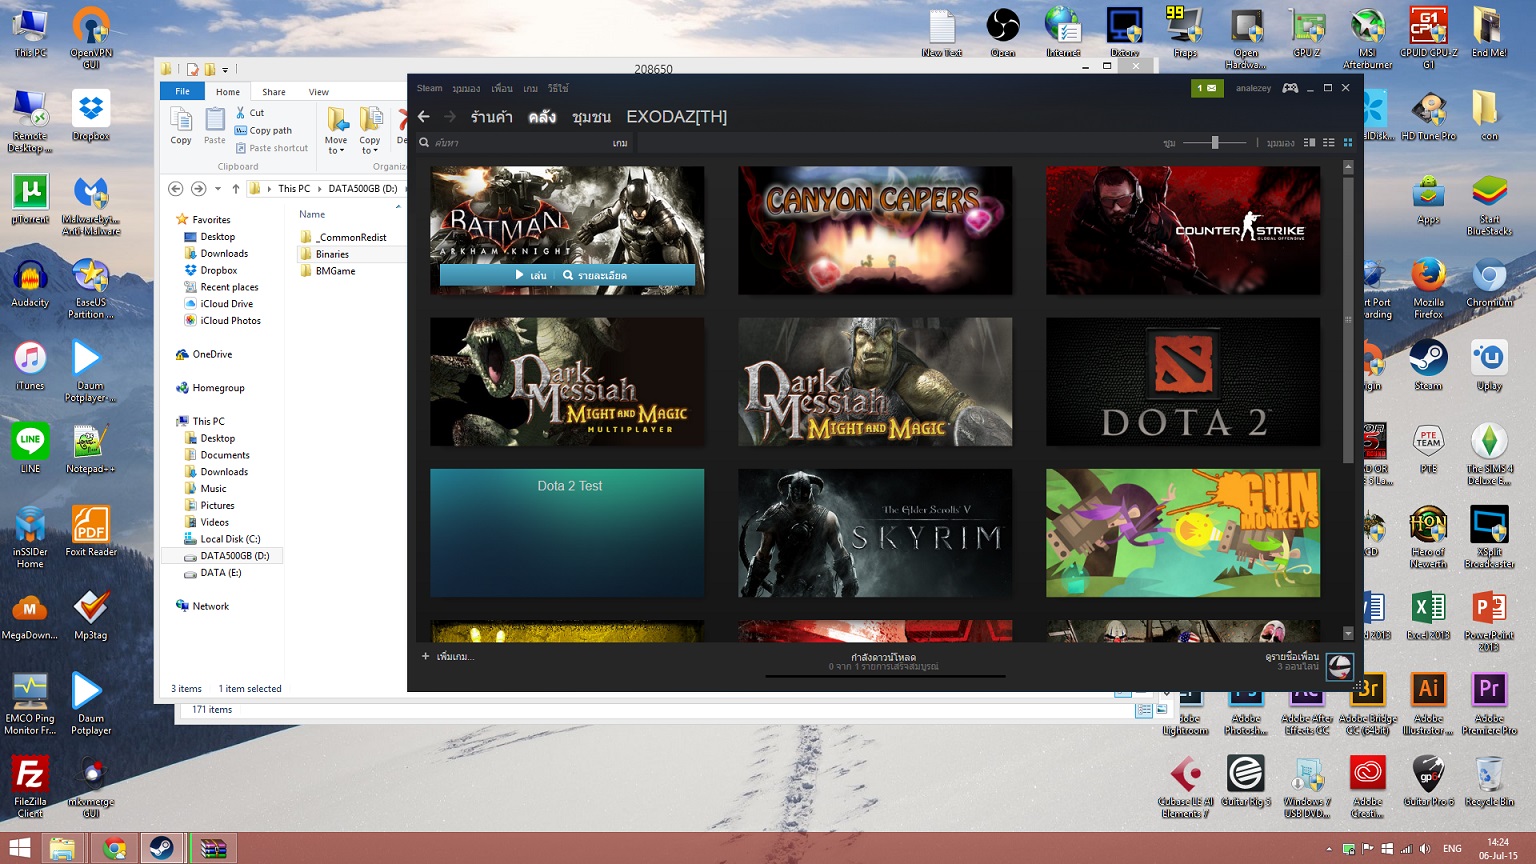The height and width of the screenshot is (864, 1536).
Task: Click Cut in the Explorer ribbon
Action: [250, 113]
